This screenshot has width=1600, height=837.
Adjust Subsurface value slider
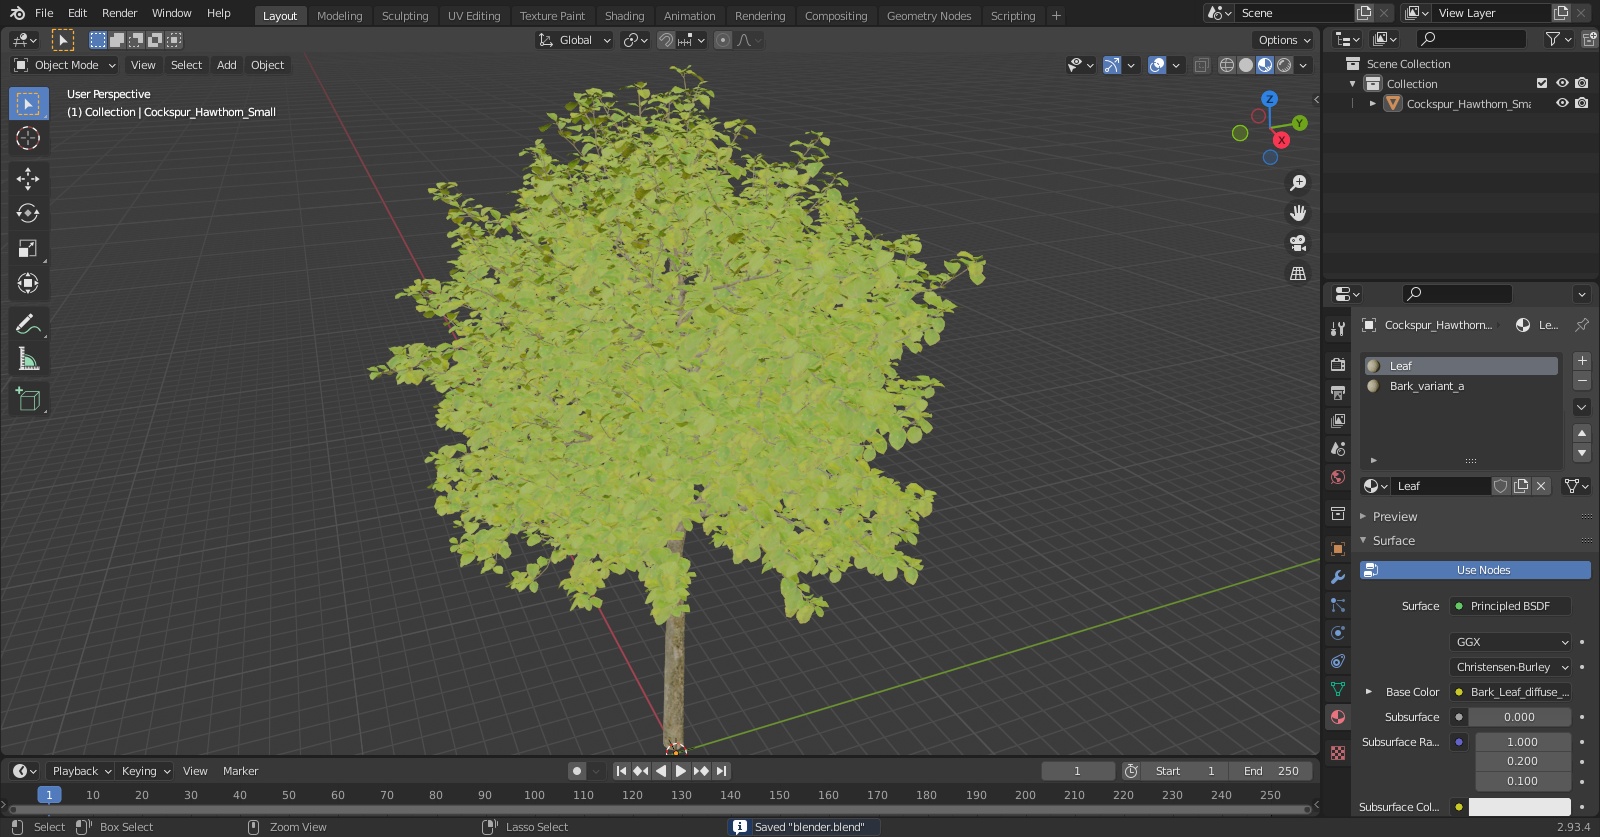click(x=1519, y=717)
